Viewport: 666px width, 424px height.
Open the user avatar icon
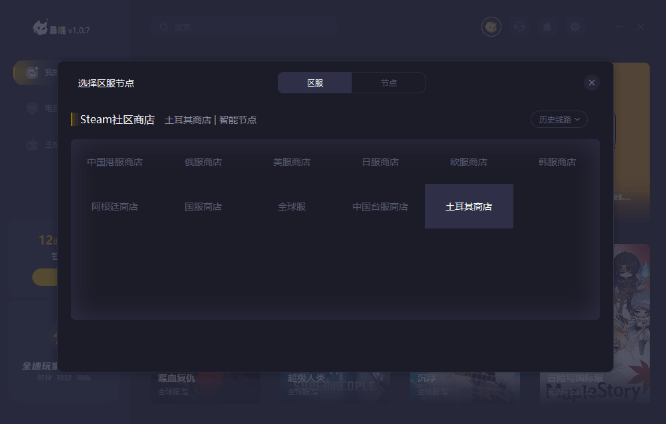[x=491, y=27]
